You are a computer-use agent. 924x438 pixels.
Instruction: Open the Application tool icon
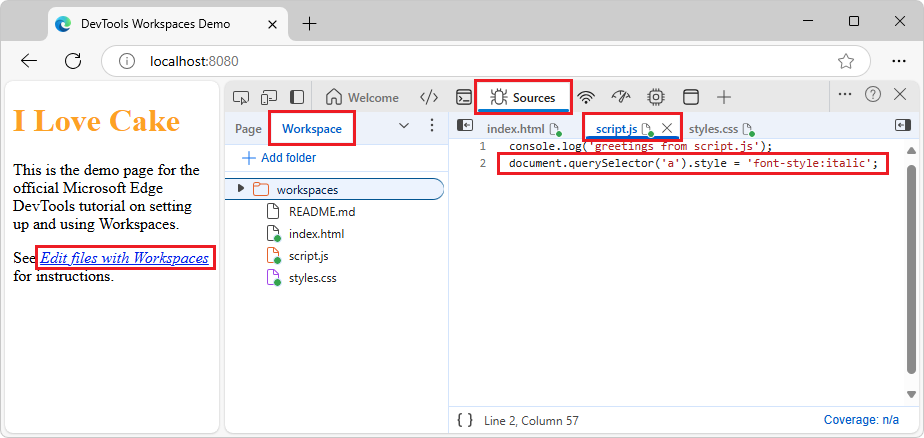(x=690, y=97)
